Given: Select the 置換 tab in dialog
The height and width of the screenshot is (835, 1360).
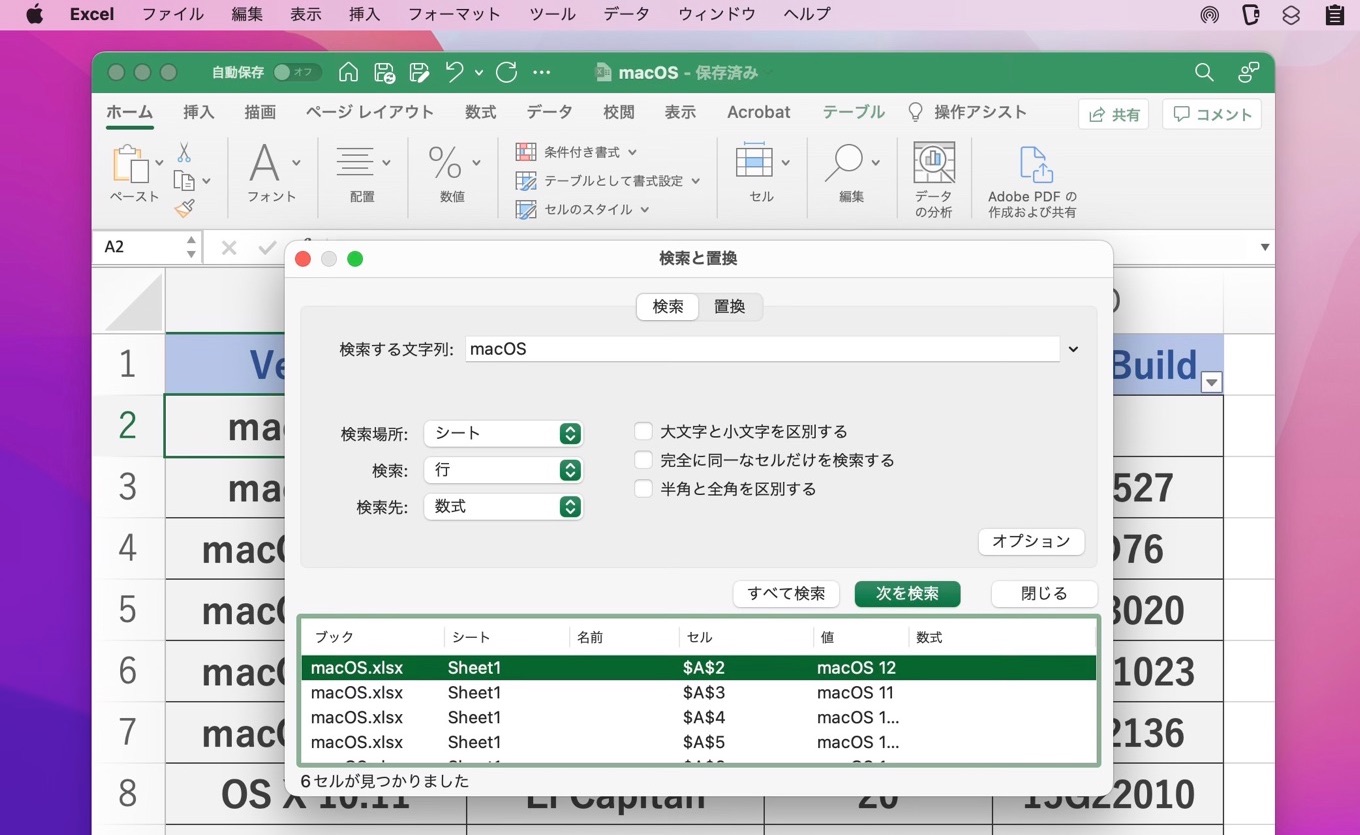Looking at the screenshot, I should tap(730, 307).
